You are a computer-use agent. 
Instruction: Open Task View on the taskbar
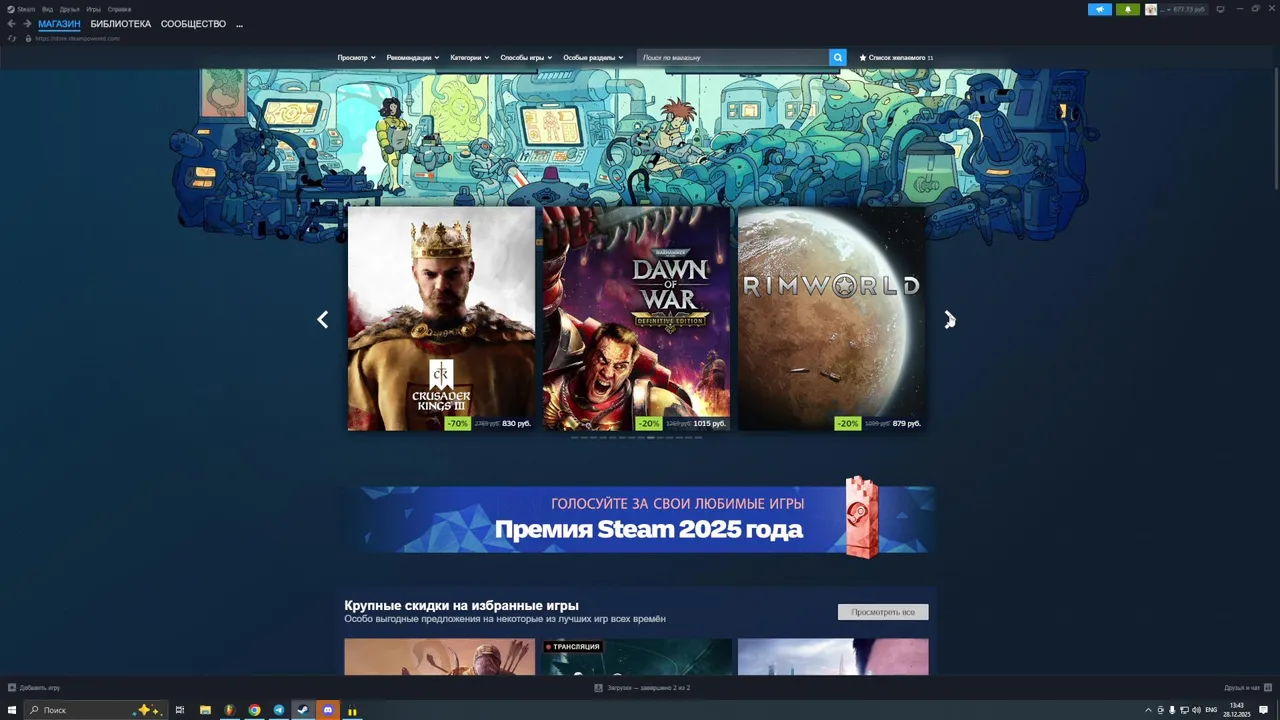click(x=180, y=710)
